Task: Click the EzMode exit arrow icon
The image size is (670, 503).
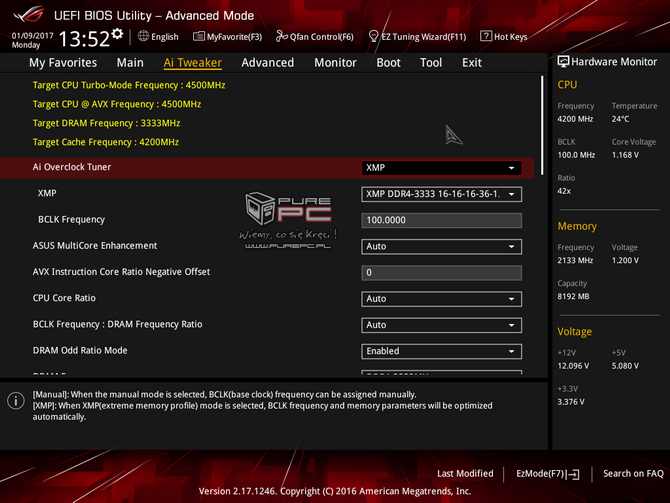Action: click(x=573, y=474)
